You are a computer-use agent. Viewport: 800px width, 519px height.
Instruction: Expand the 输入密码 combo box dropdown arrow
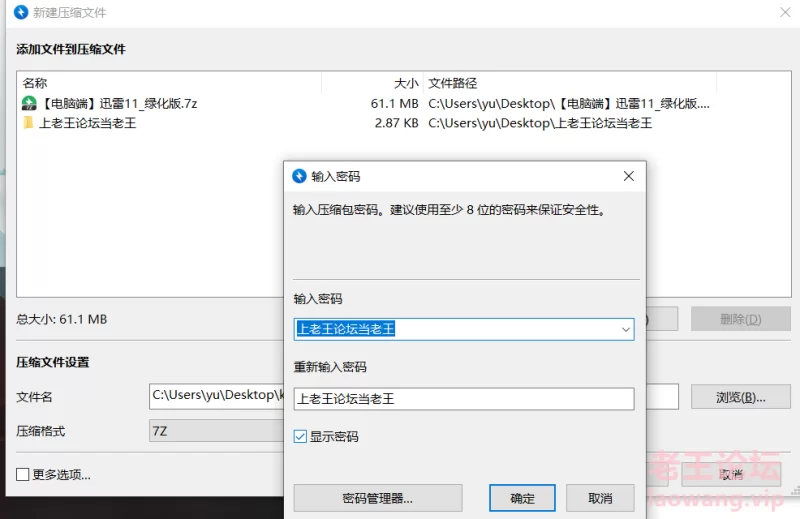(x=626, y=329)
